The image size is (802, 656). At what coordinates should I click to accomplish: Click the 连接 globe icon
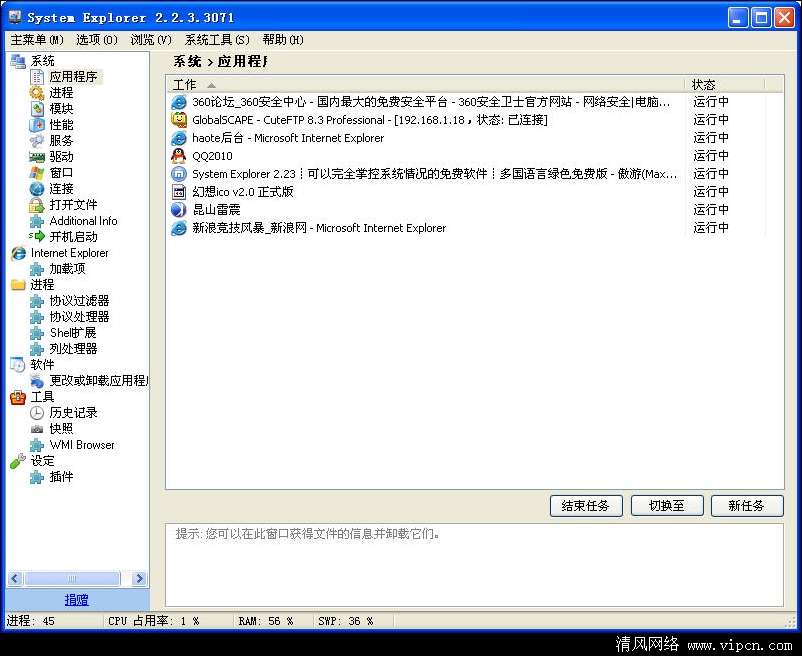coord(37,189)
